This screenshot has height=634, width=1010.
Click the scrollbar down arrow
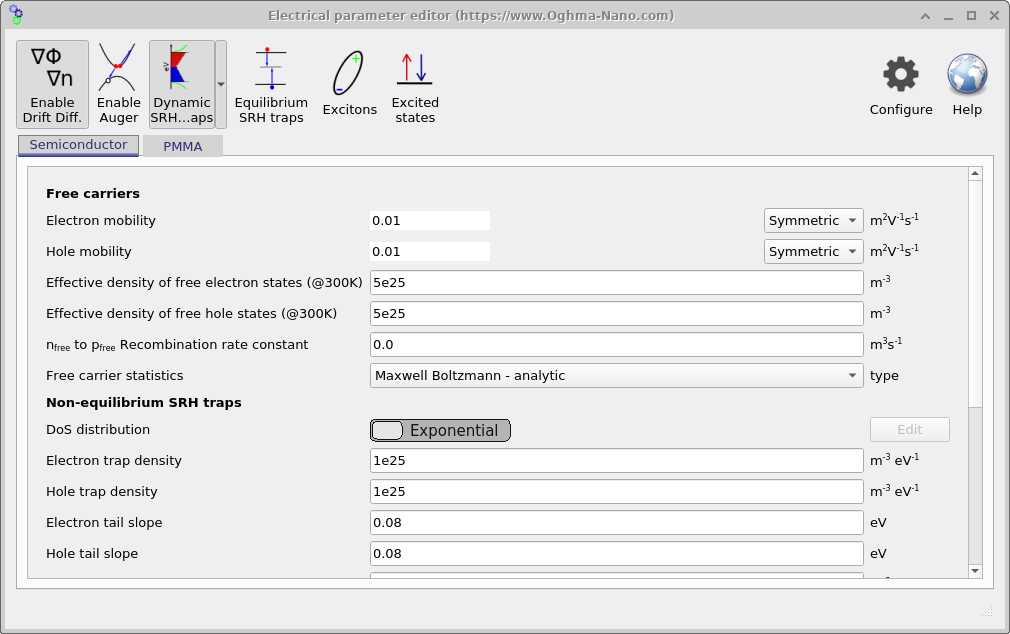point(974,571)
